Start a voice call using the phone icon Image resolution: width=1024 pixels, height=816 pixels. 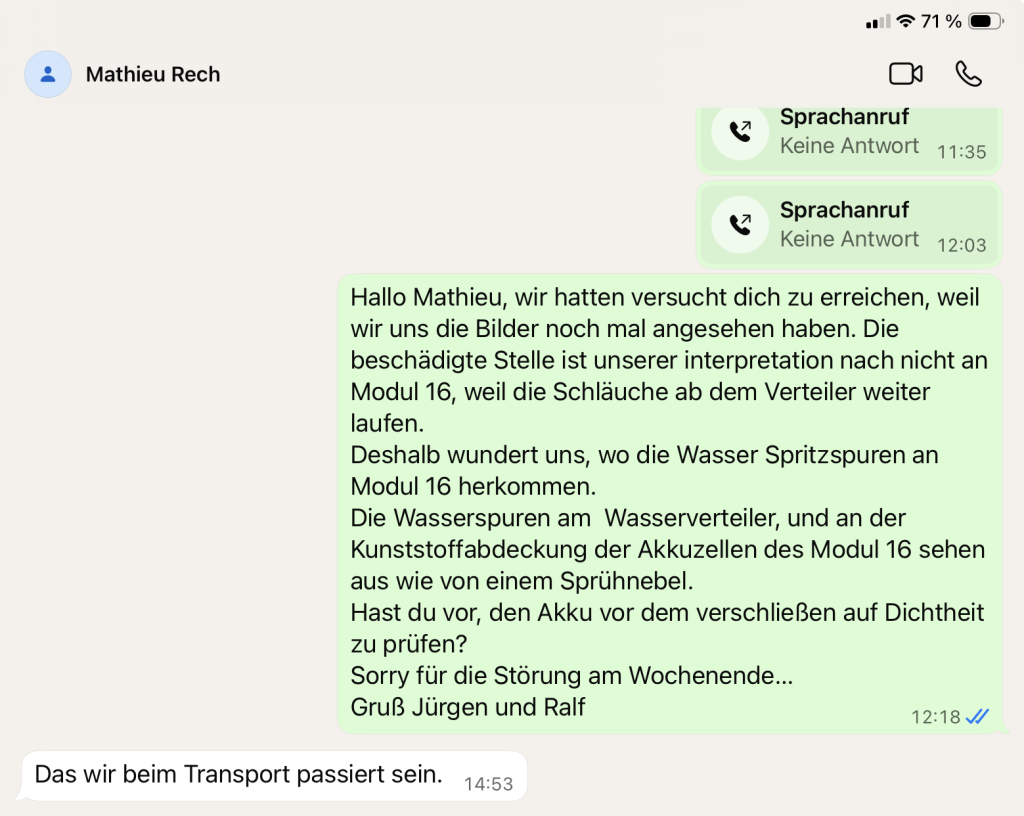968,74
